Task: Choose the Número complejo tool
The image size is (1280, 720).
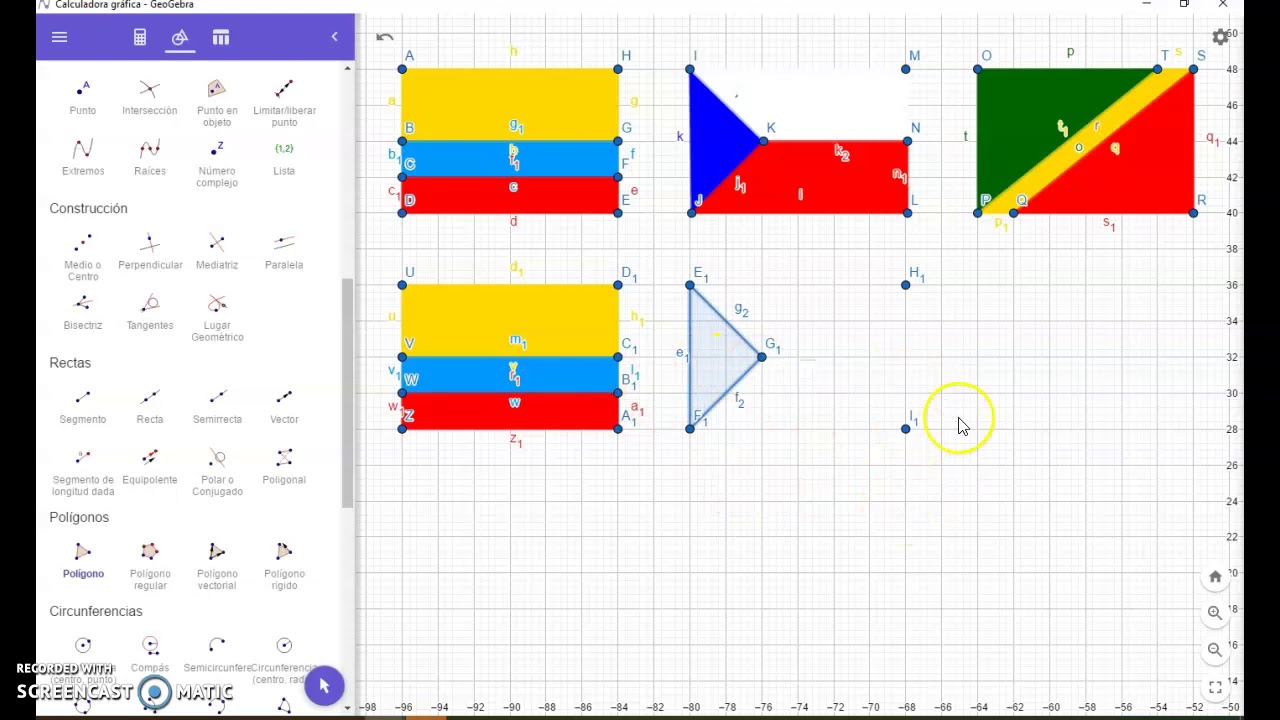Action: point(217,164)
